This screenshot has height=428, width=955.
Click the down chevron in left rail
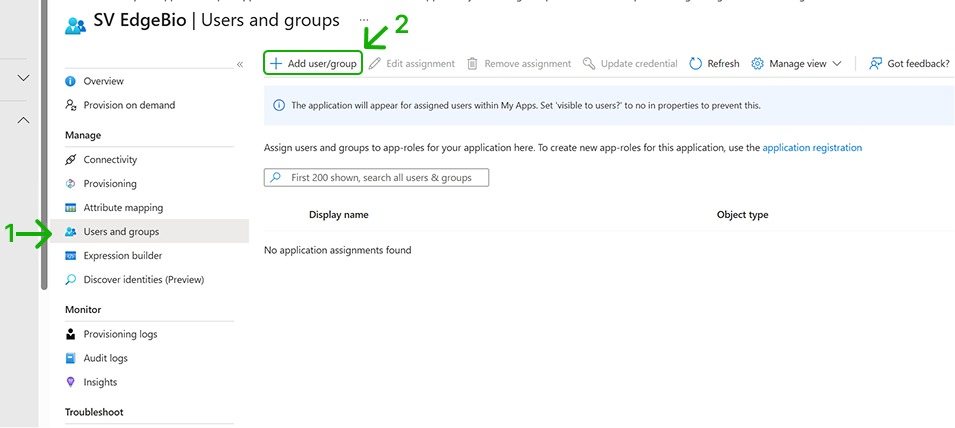pos(23,78)
